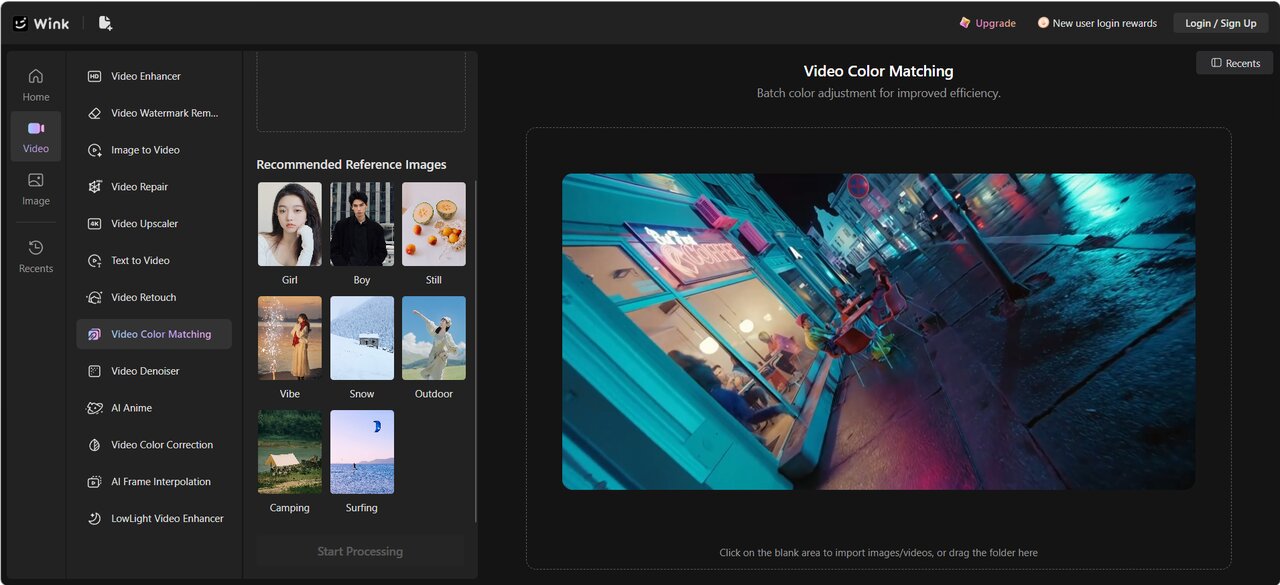Click the login rewards coin icon
This screenshot has width=1280, height=585.
(x=1043, y=23)
